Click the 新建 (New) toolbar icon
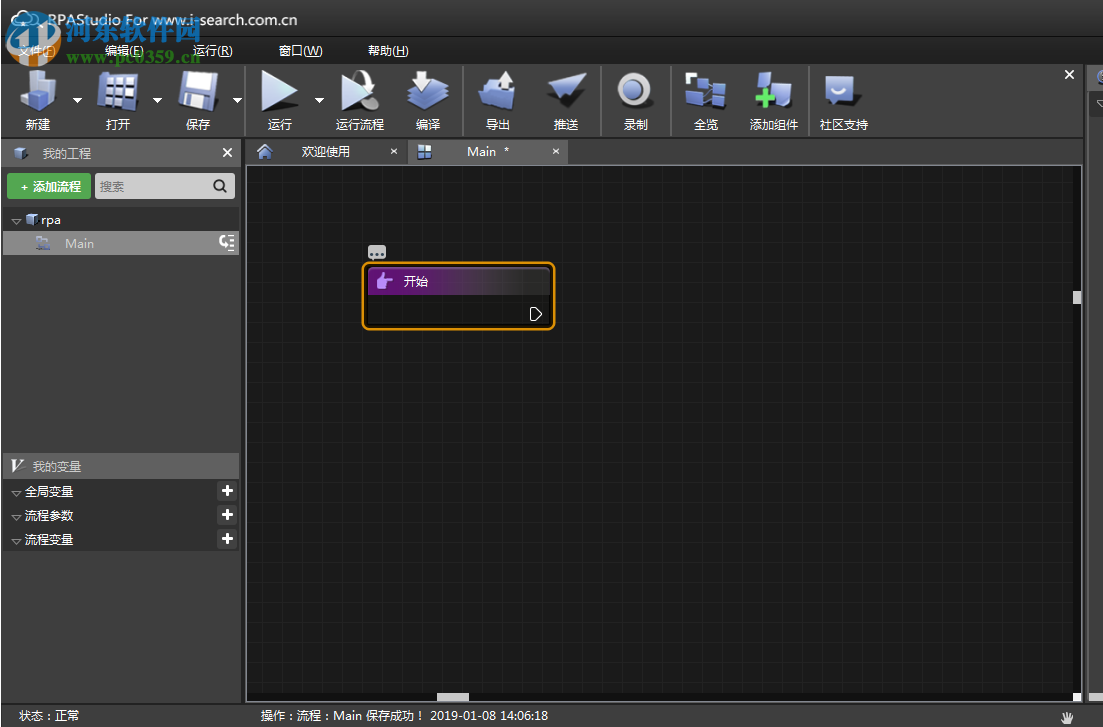Viewport: 1103px width, 727px height. [38, 93]
